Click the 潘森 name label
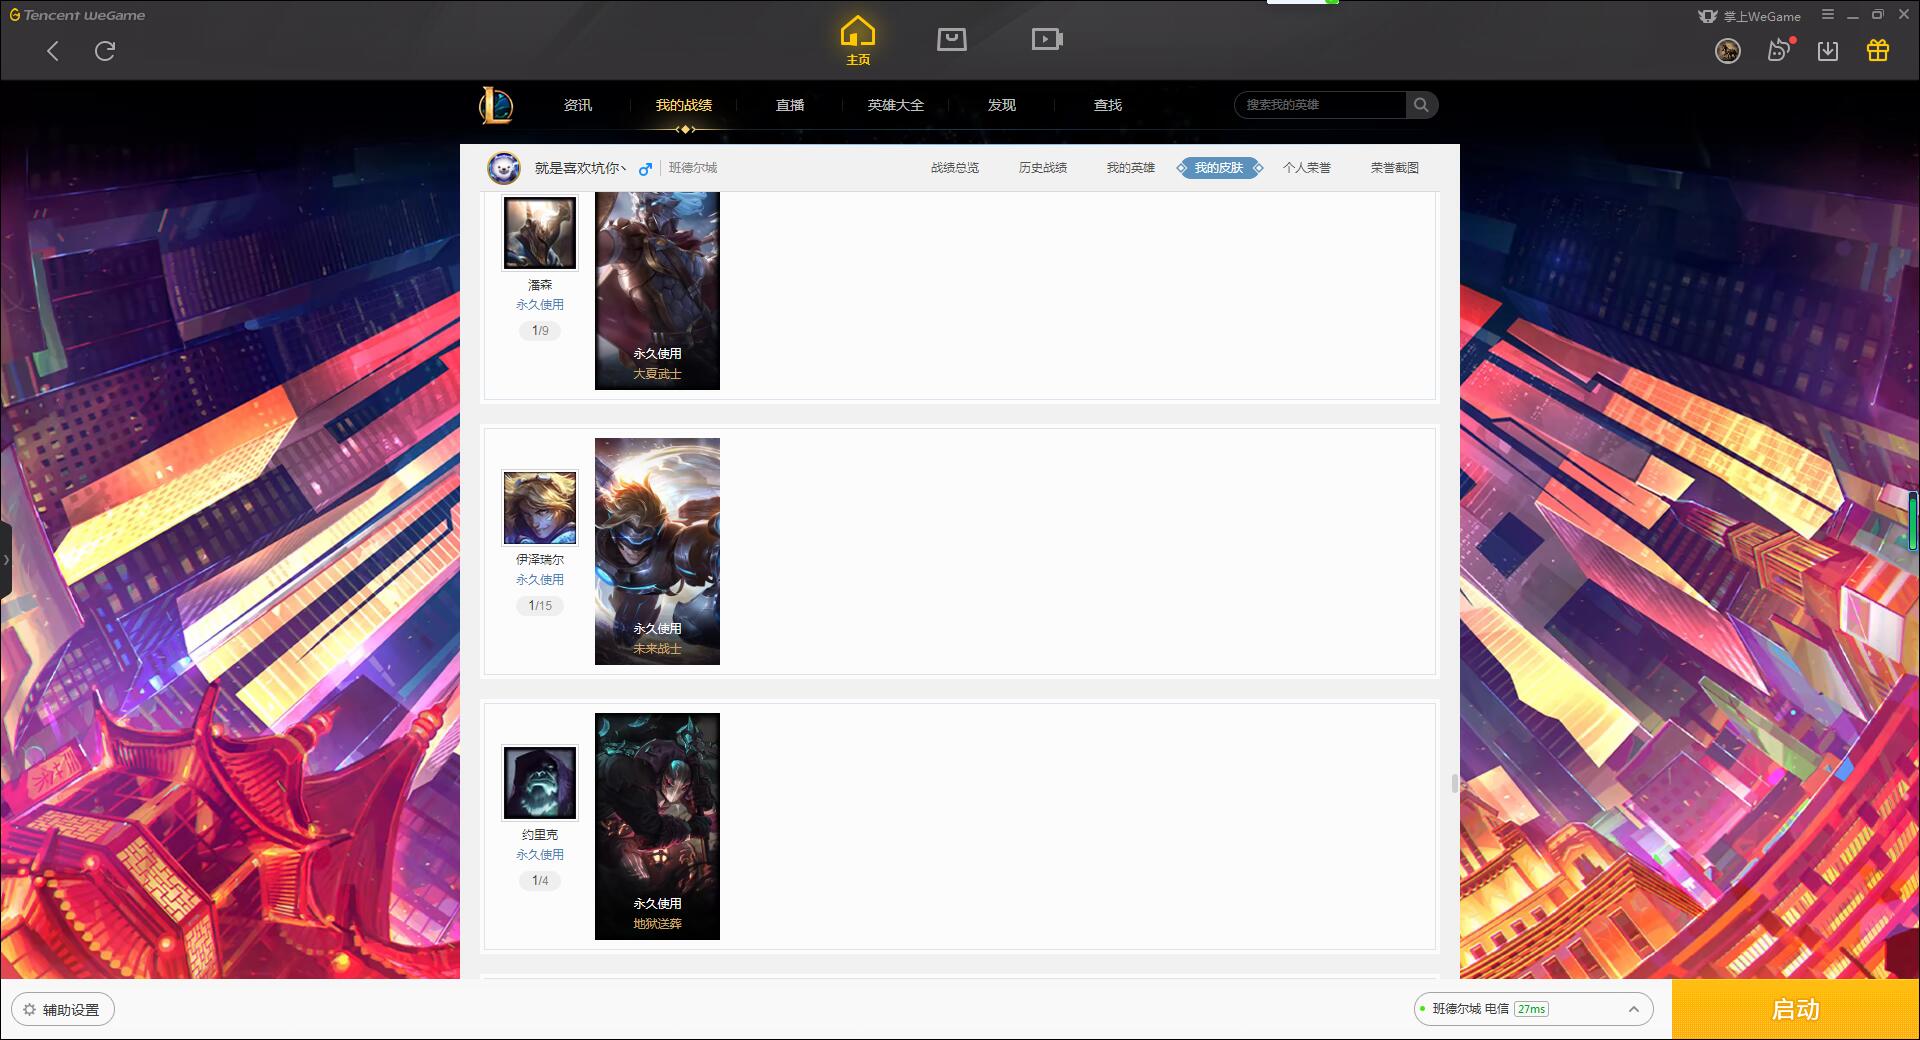1920x1040 pixels. [540, 285]
